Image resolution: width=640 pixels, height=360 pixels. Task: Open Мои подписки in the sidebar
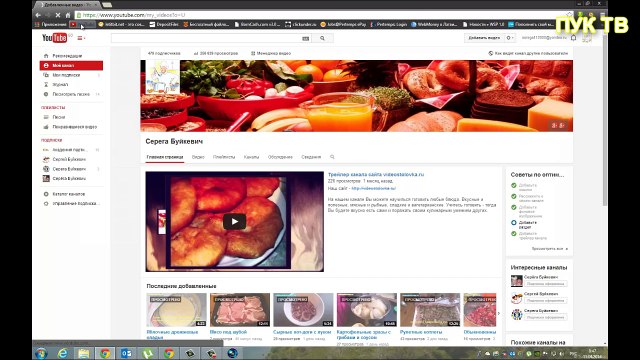click(66, 75)
